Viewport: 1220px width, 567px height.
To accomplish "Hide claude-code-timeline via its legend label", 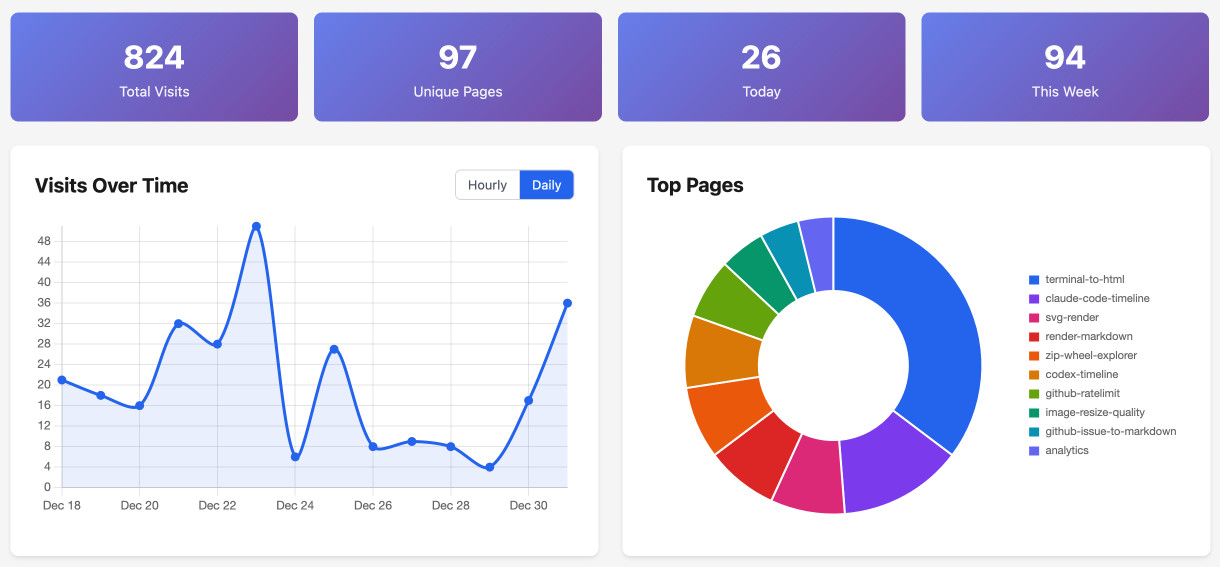I will pyautogui.click(x=1097, y=299).
